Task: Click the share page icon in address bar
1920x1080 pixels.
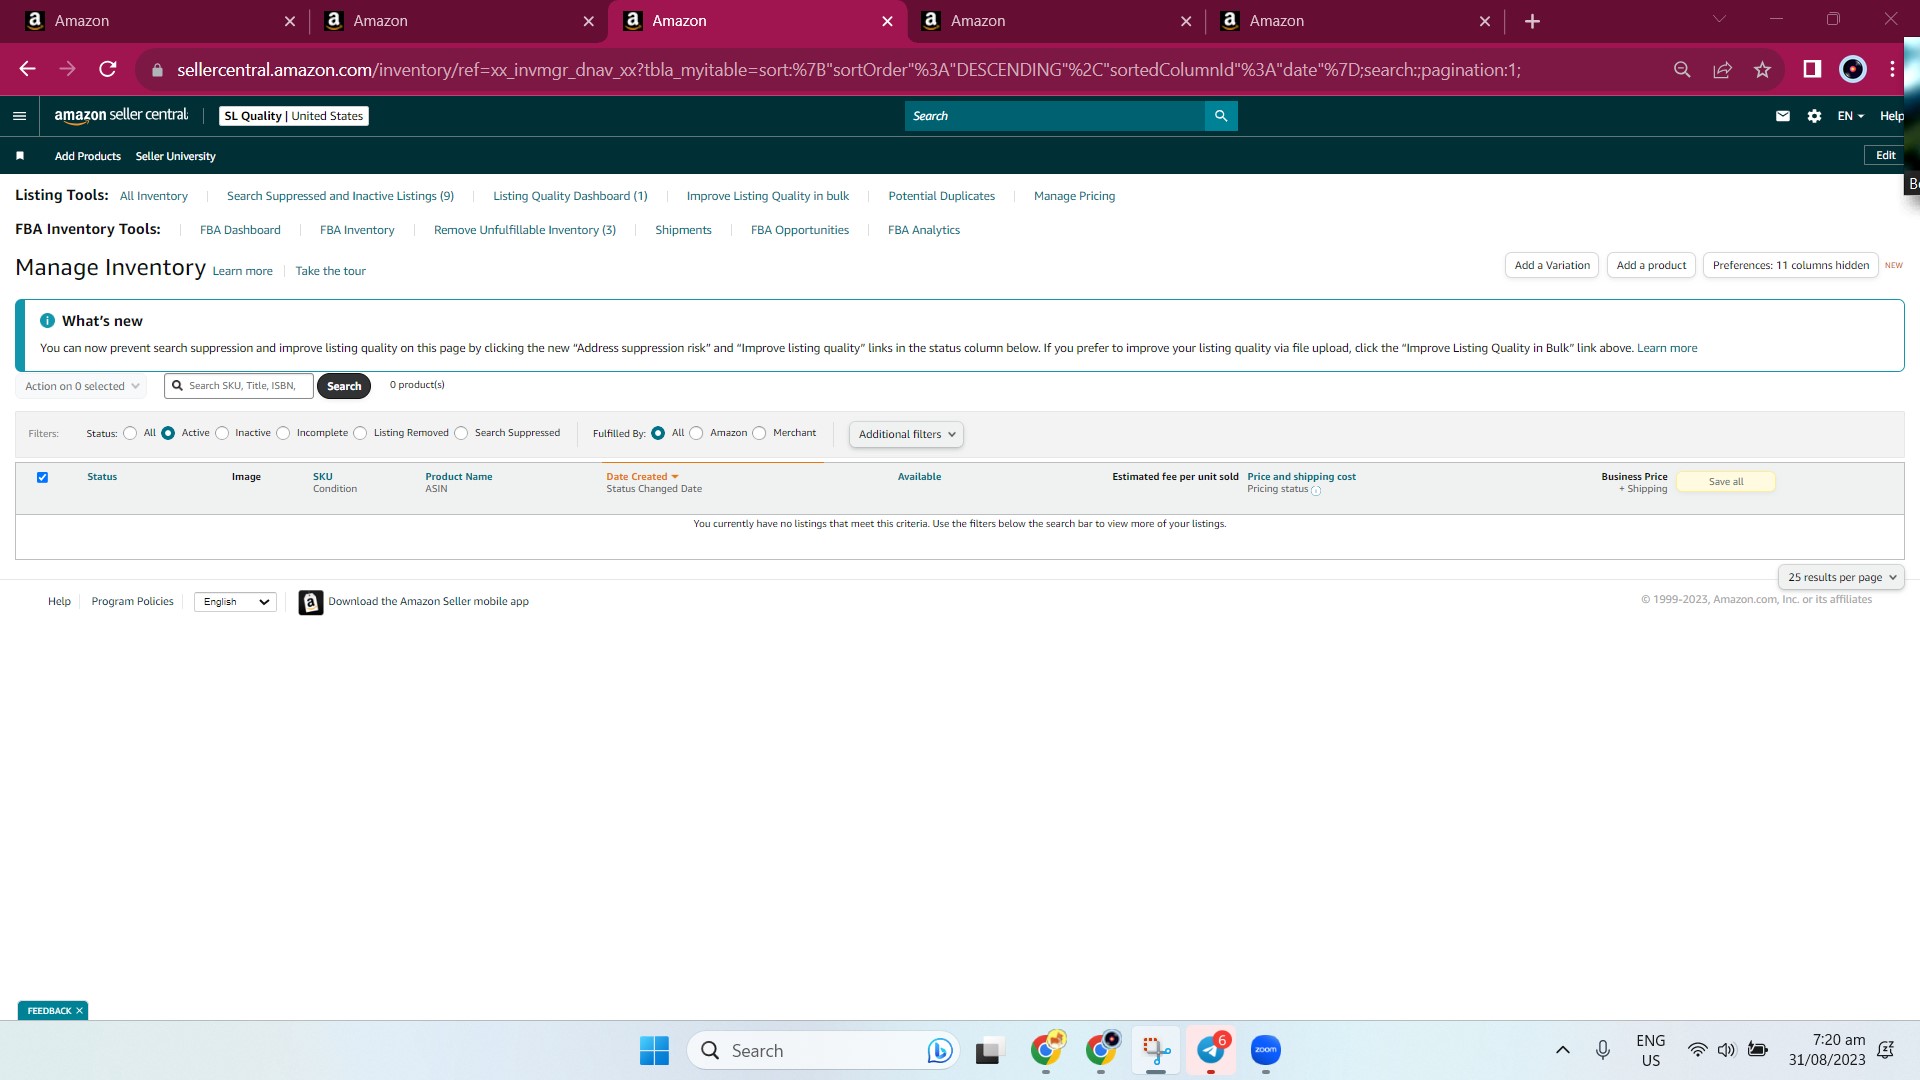Action: pos(1722,69)
